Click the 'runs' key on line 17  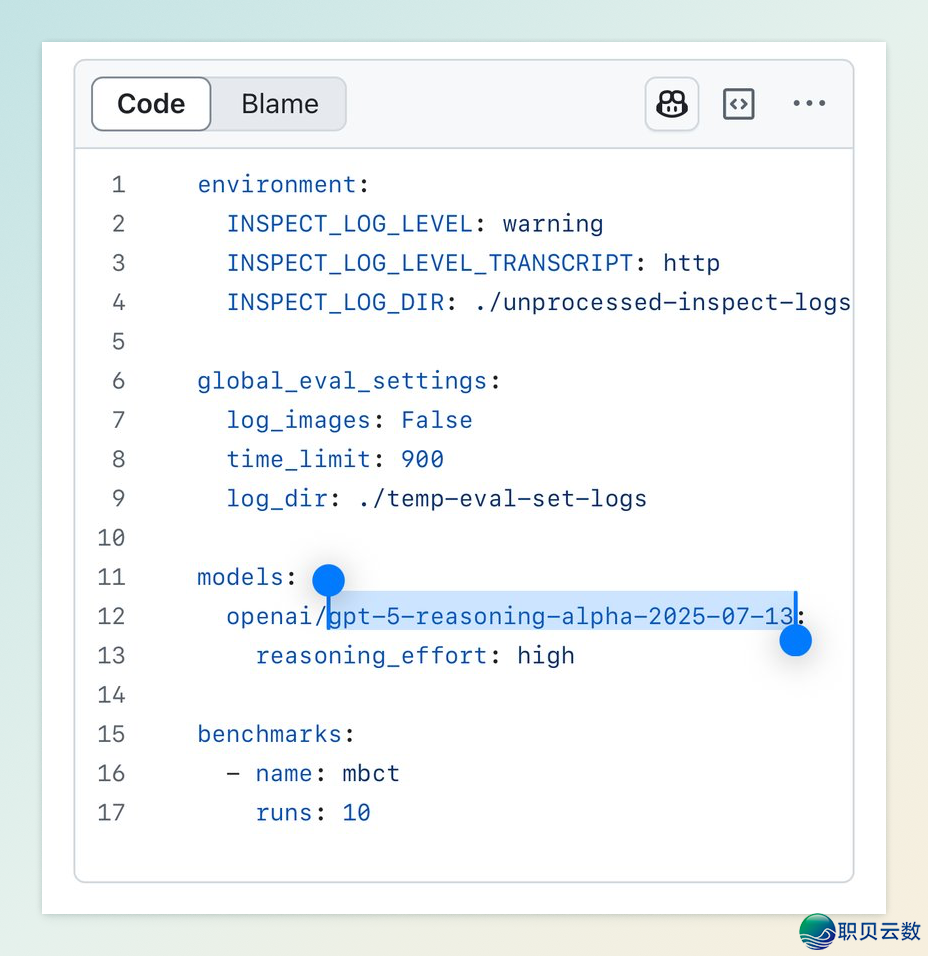tap(284, 813)
